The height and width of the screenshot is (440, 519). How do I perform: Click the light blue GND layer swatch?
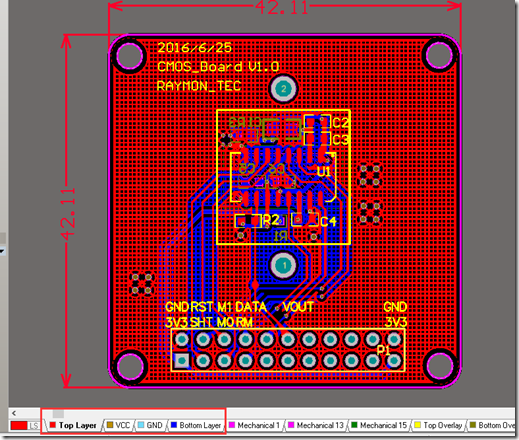click(141, 425)
